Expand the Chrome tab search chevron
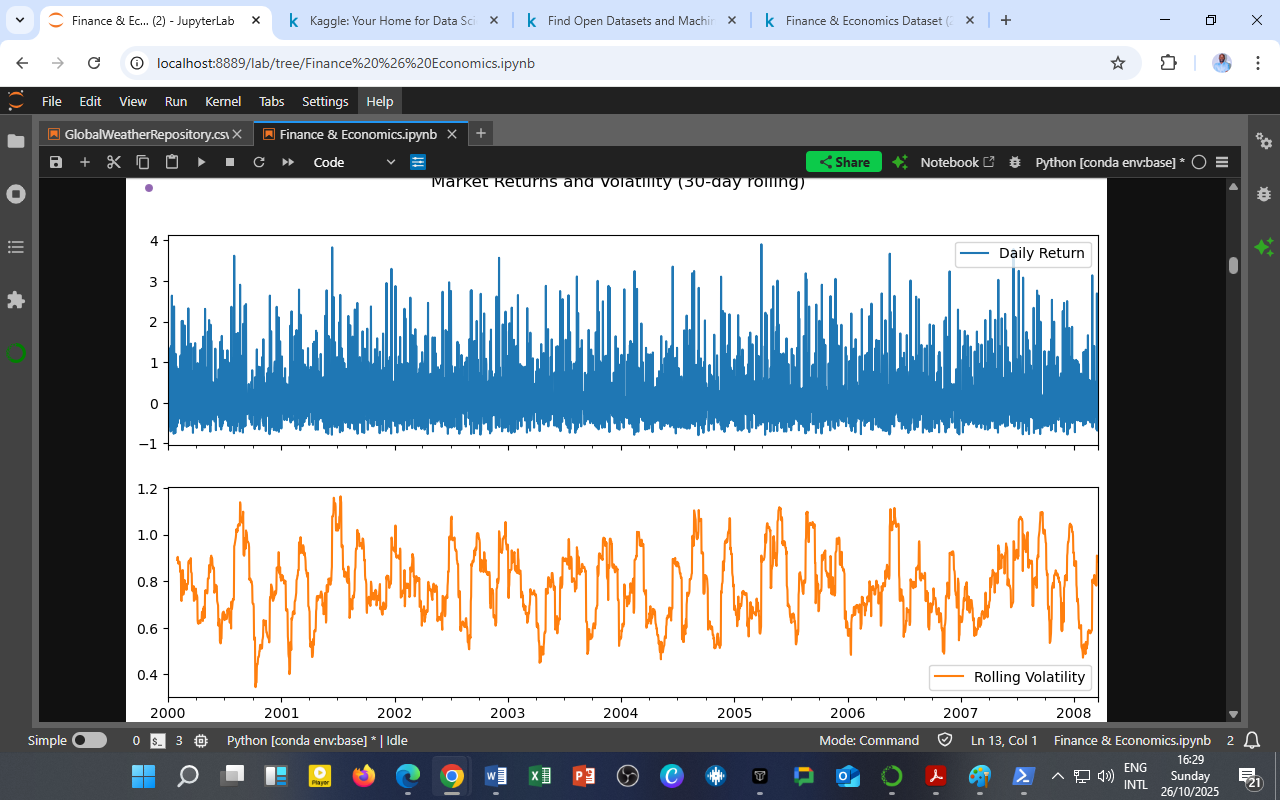 19,20
